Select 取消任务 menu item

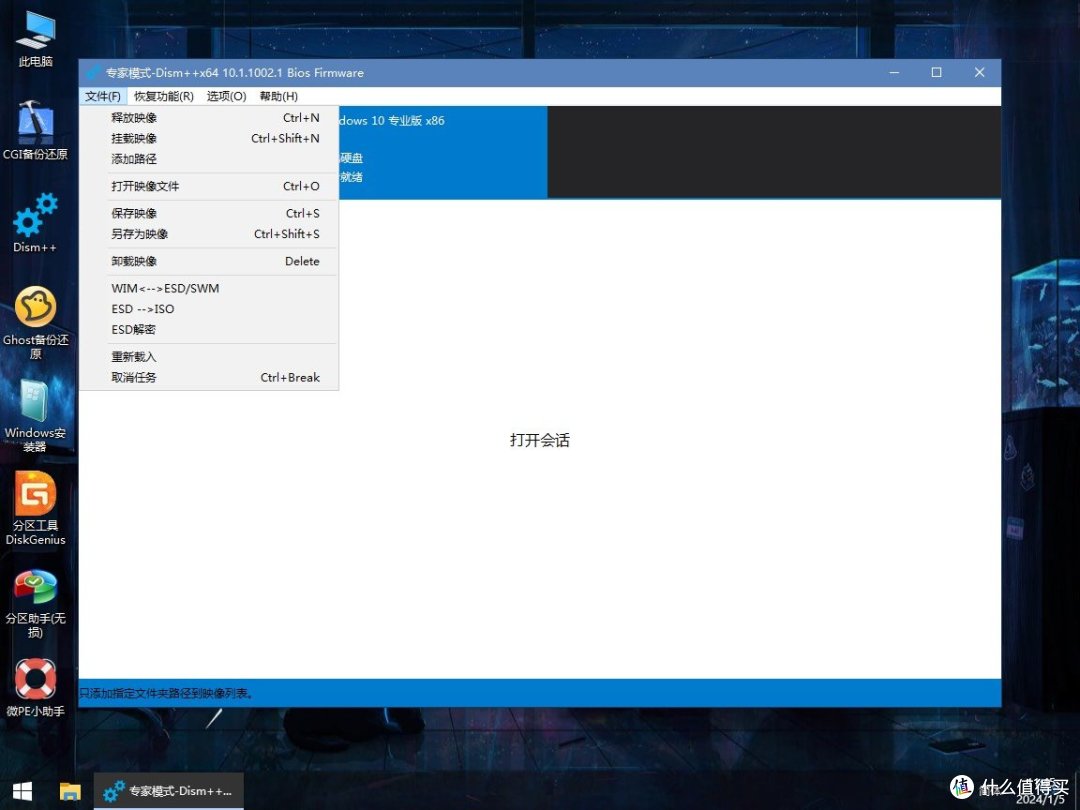pyautogui.click(x=209, y=377)
